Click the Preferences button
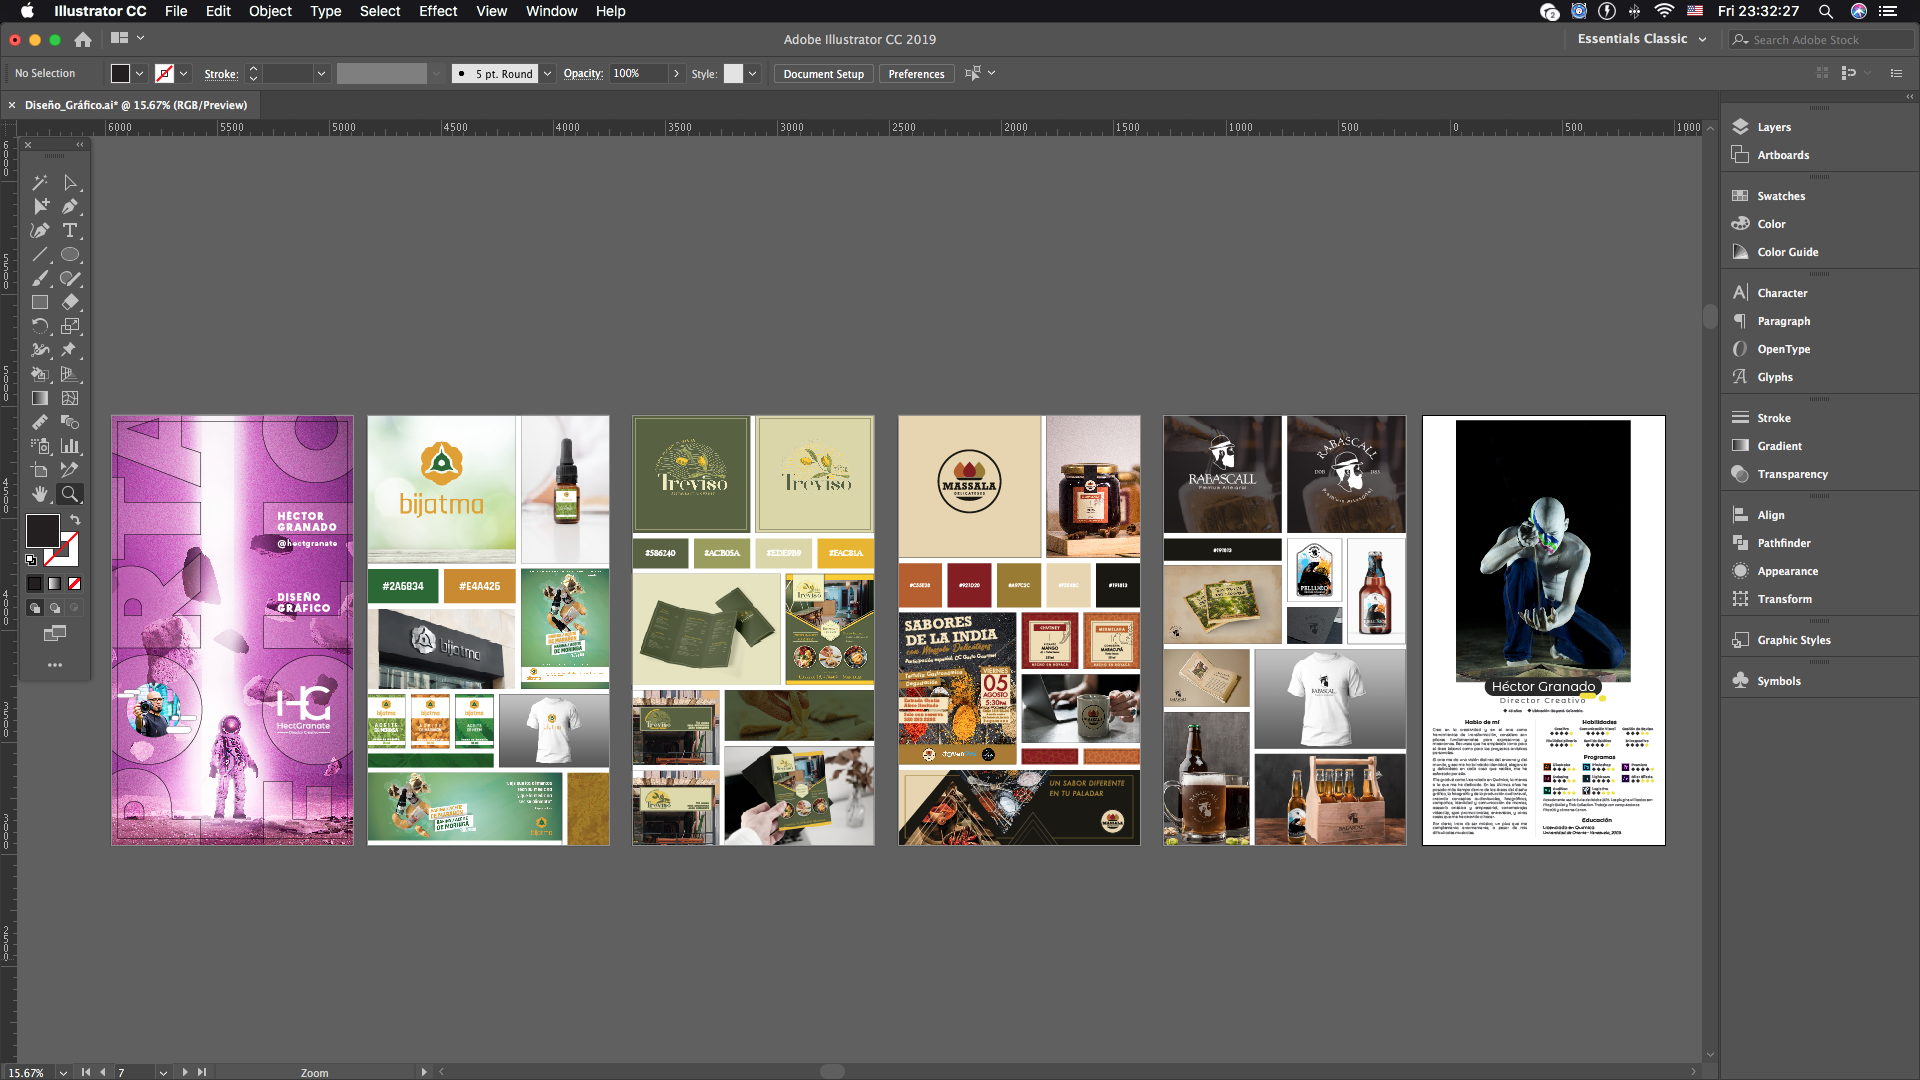 [915, 73]
